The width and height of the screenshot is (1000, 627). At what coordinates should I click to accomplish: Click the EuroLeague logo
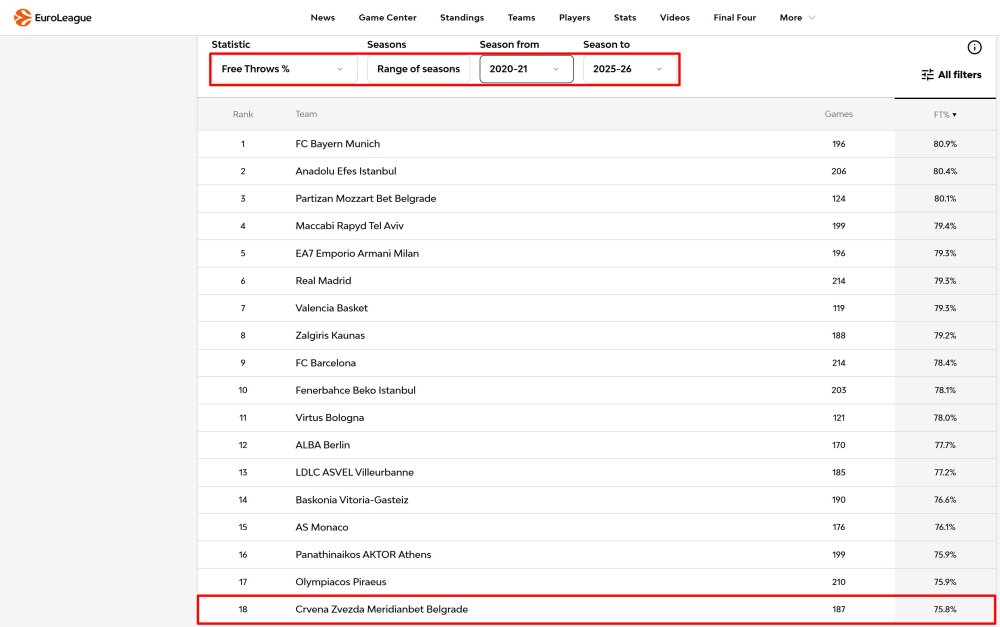(x=53, y=17)
